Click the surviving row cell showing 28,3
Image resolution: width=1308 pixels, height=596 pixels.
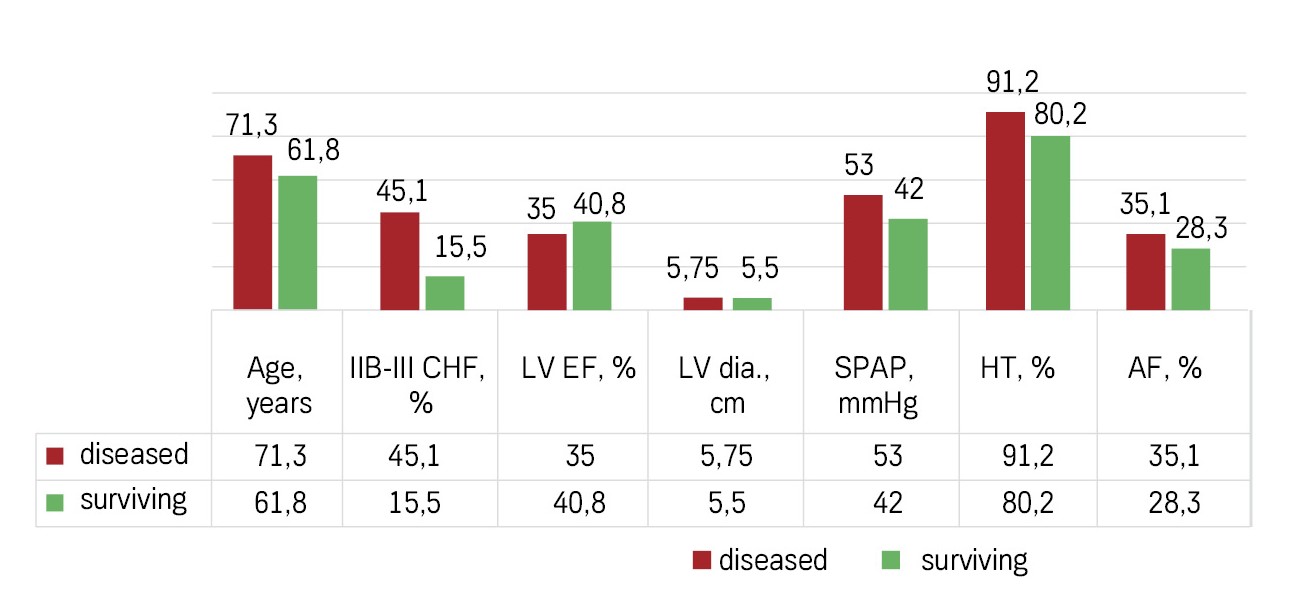coord(1175,501)
